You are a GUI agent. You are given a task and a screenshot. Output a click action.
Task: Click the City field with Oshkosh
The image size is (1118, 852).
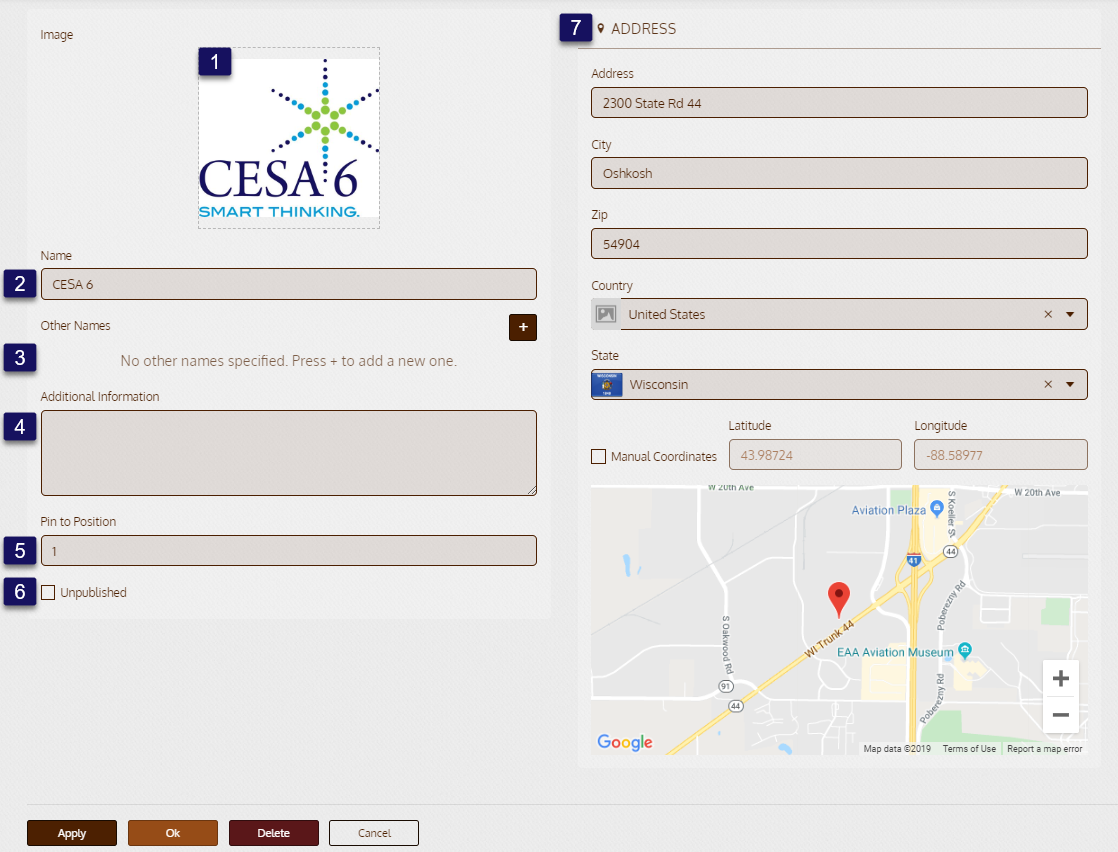839,173
